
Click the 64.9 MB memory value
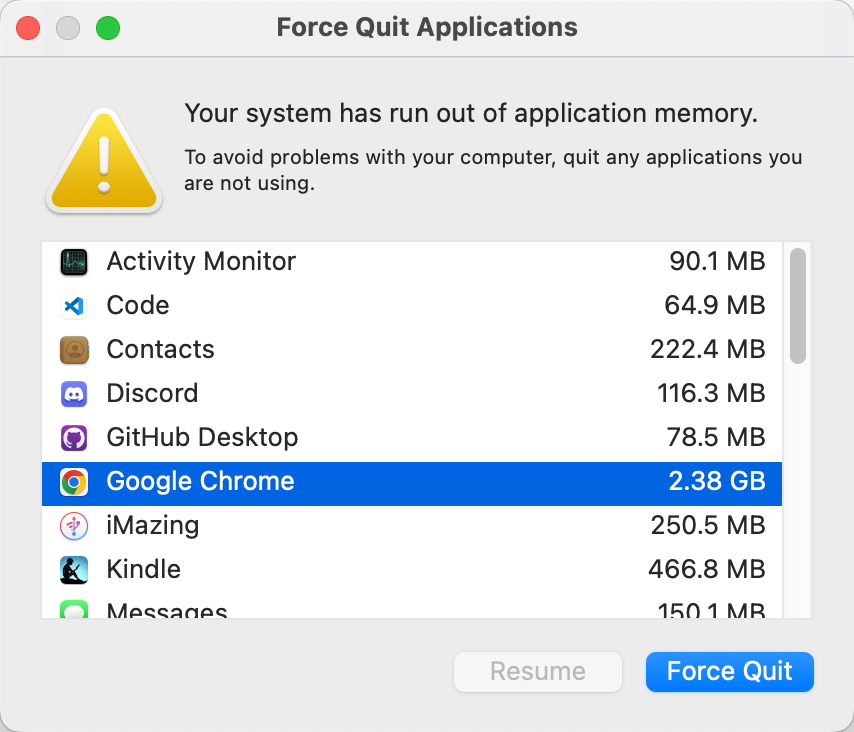click(715, 306)
